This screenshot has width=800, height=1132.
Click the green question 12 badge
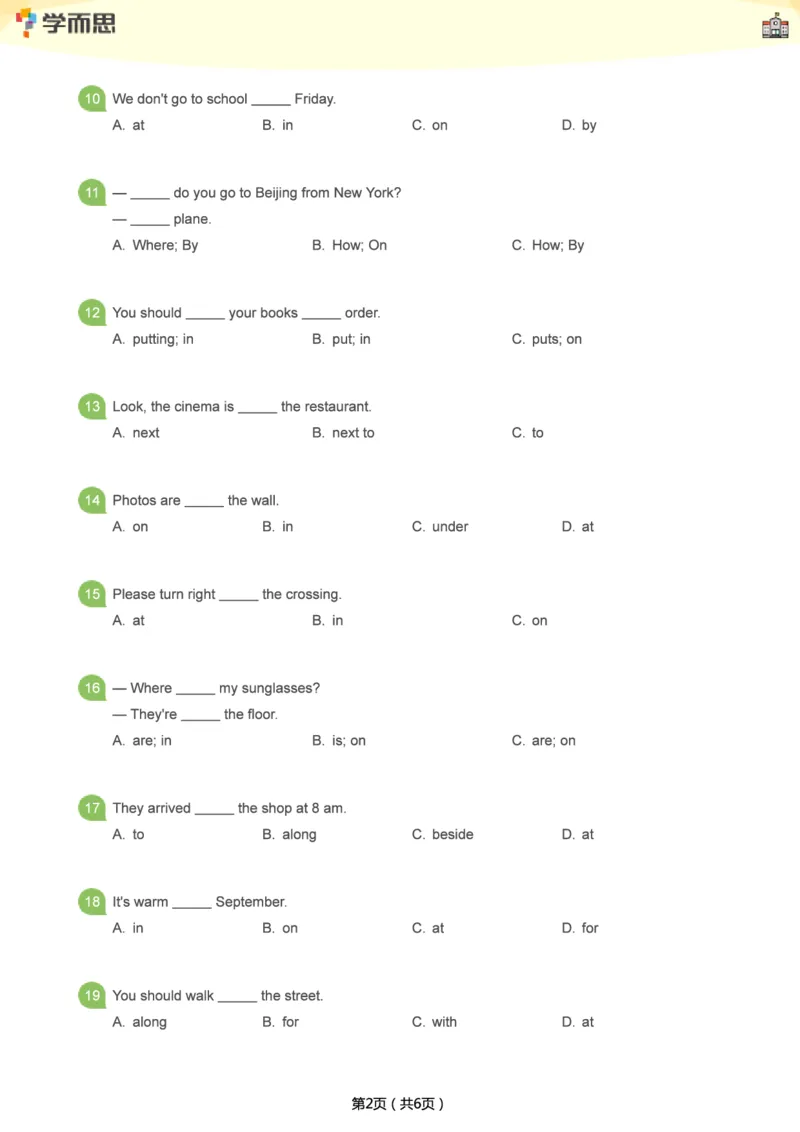tap(92, 313)
